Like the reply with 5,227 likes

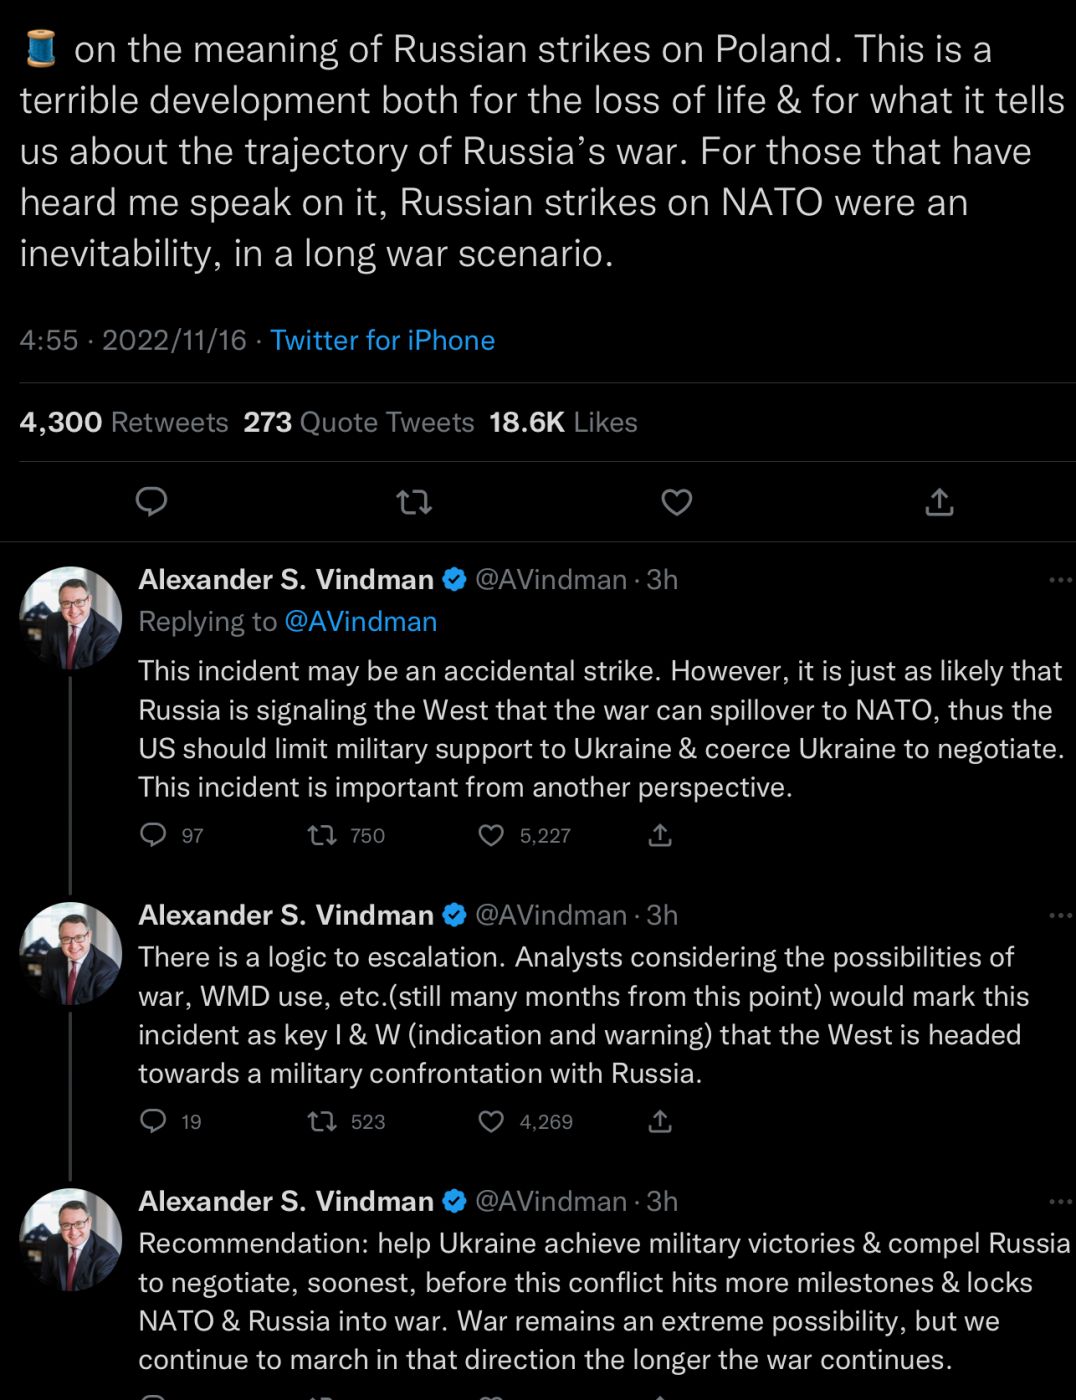tap(491, 835)
